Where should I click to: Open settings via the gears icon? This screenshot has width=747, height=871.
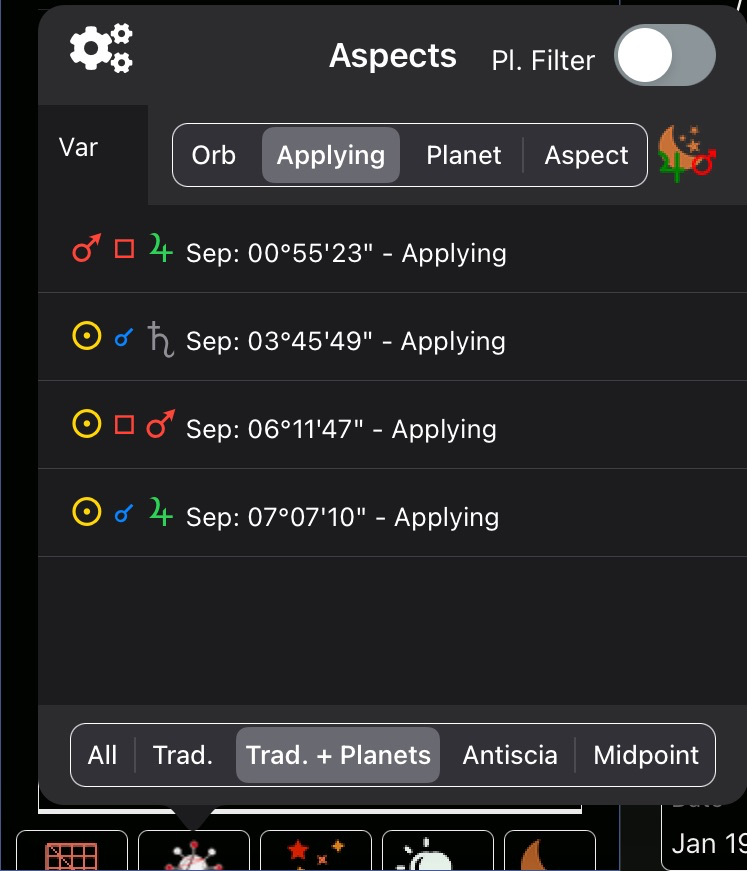coord(101,49)
